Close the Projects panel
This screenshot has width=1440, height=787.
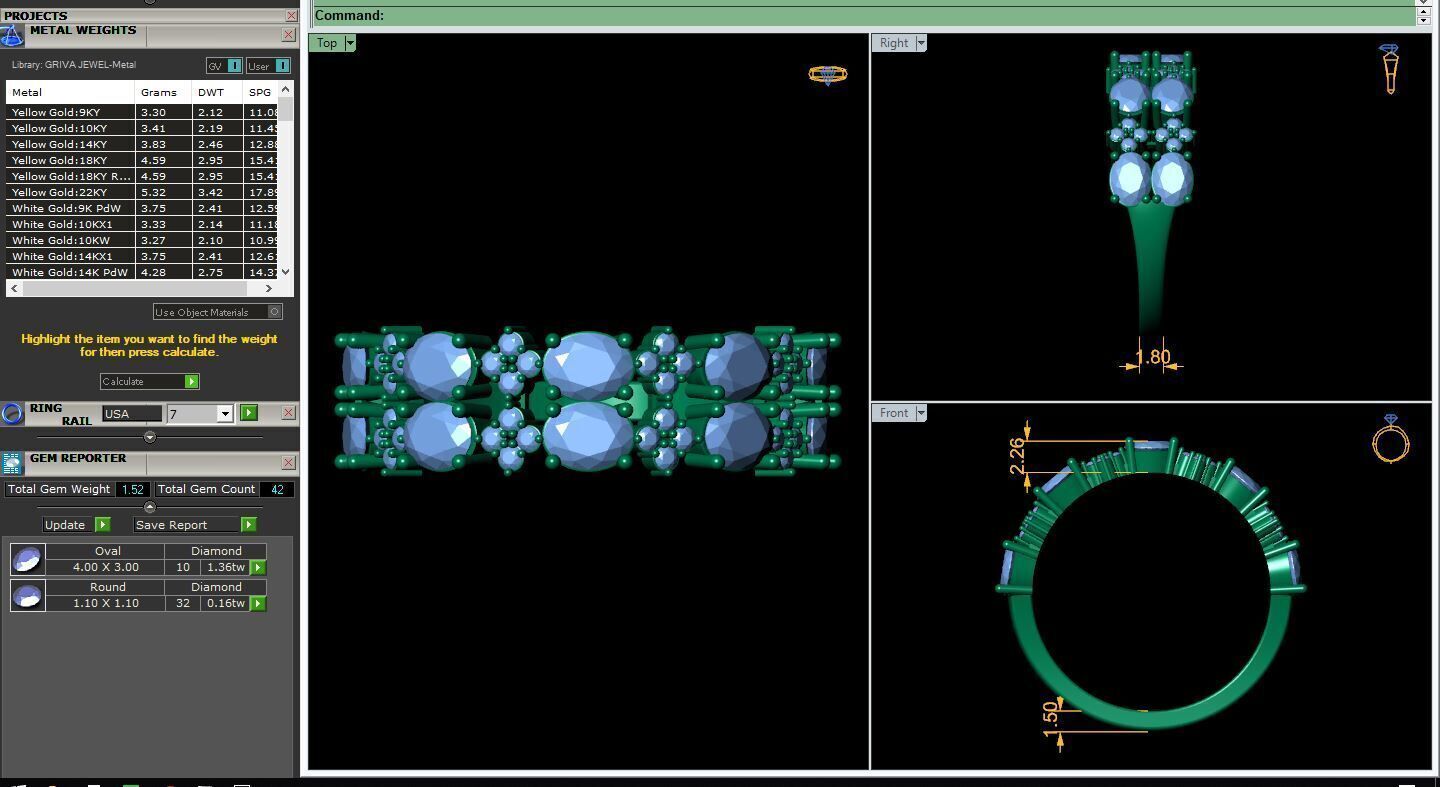click(291, 16)
